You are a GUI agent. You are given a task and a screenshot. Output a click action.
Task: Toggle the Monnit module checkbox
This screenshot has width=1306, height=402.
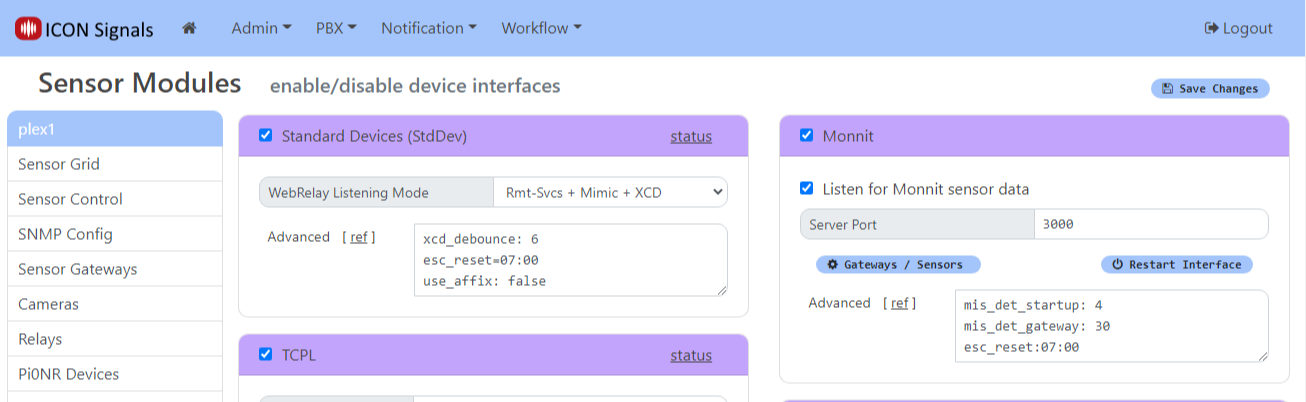[x=807, y=136]
